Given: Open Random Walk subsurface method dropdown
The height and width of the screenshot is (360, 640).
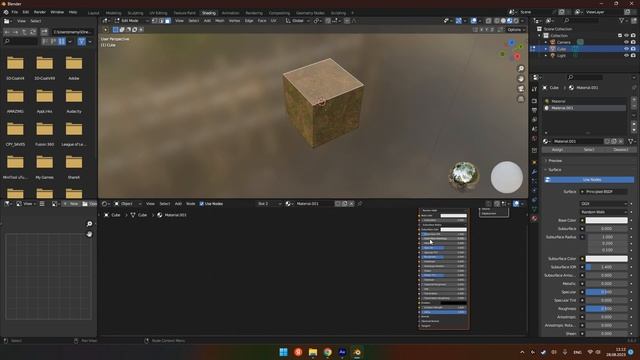Looking at the screenshot, I should [x=604, y=212].
